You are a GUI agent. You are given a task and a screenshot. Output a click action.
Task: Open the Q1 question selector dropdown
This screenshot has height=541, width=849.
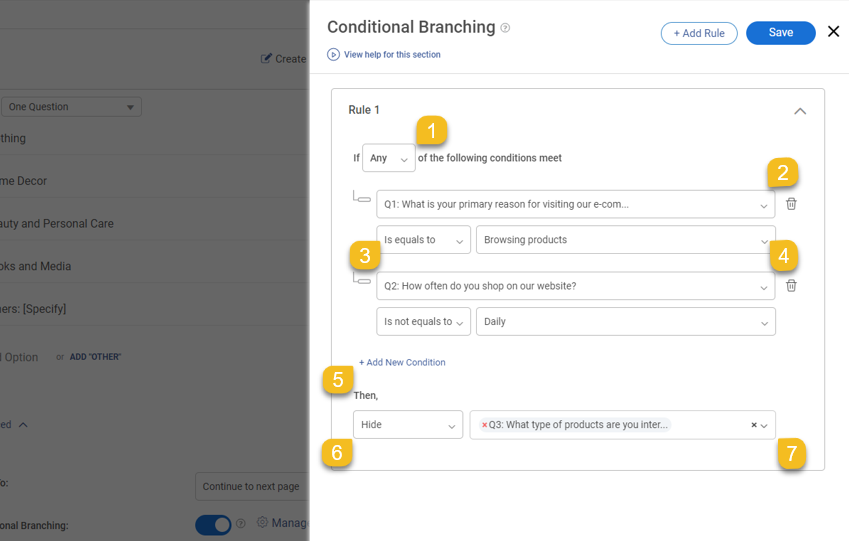(575, 204)
